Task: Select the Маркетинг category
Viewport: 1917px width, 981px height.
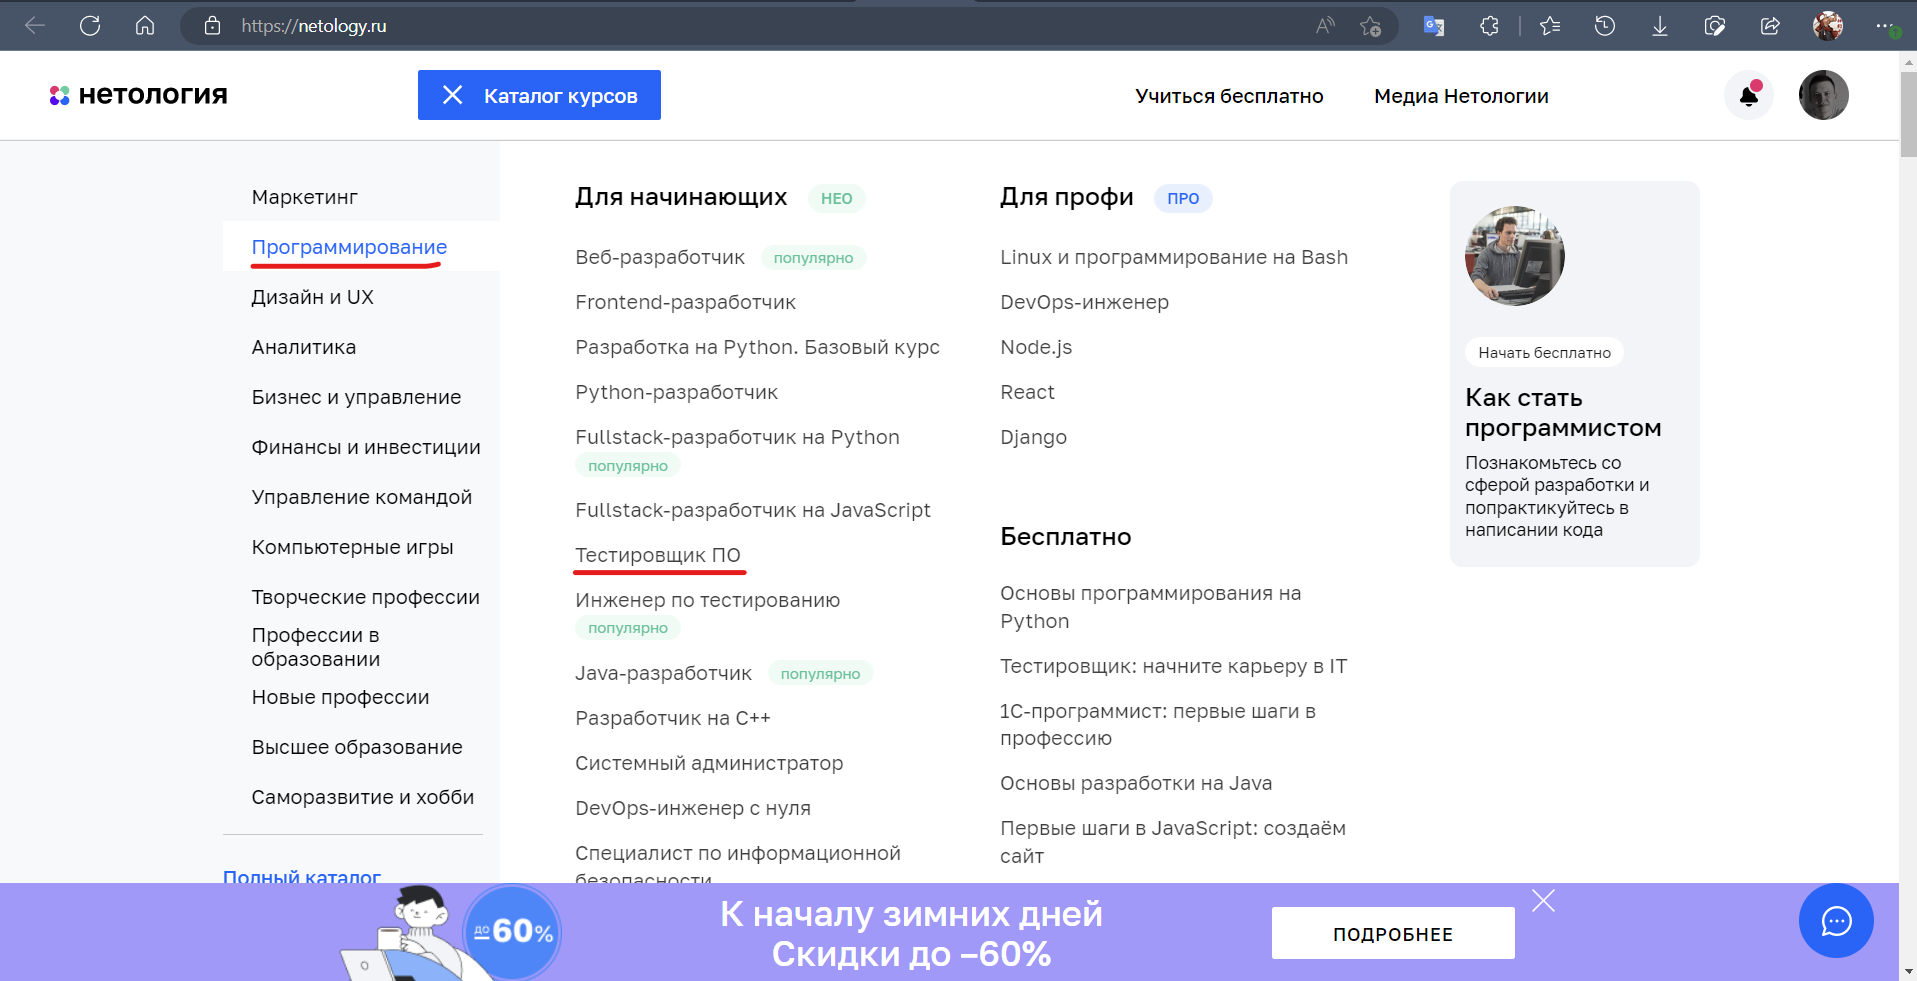Action: 305,197
